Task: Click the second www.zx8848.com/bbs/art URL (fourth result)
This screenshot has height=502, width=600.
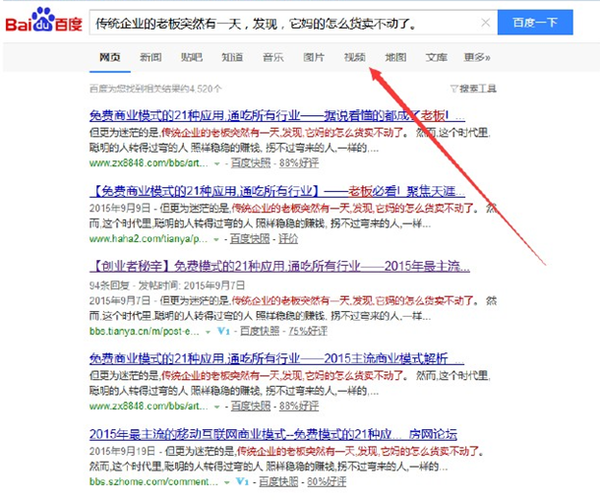Action: click(x=148, y=406)
